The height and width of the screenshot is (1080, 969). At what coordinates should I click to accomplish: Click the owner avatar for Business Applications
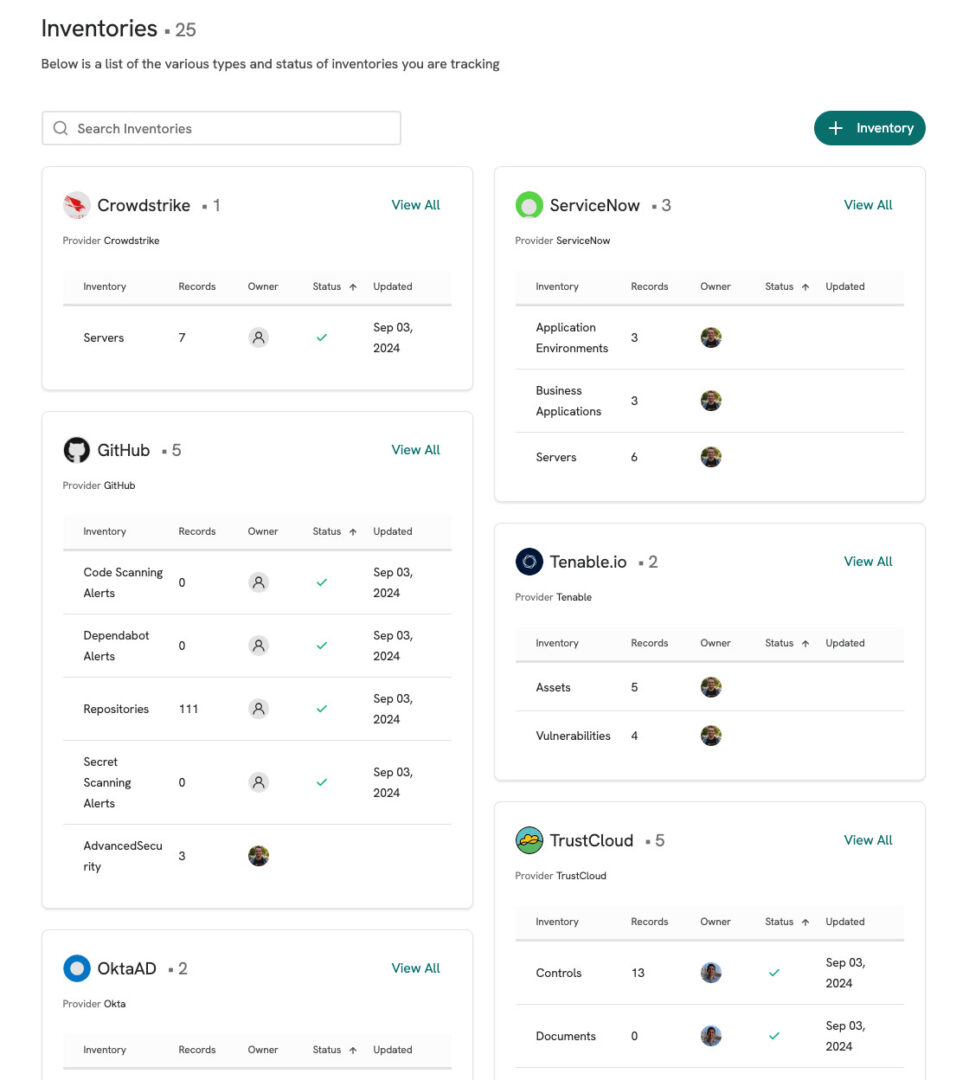pyautogui.click(x=711, y=401)
